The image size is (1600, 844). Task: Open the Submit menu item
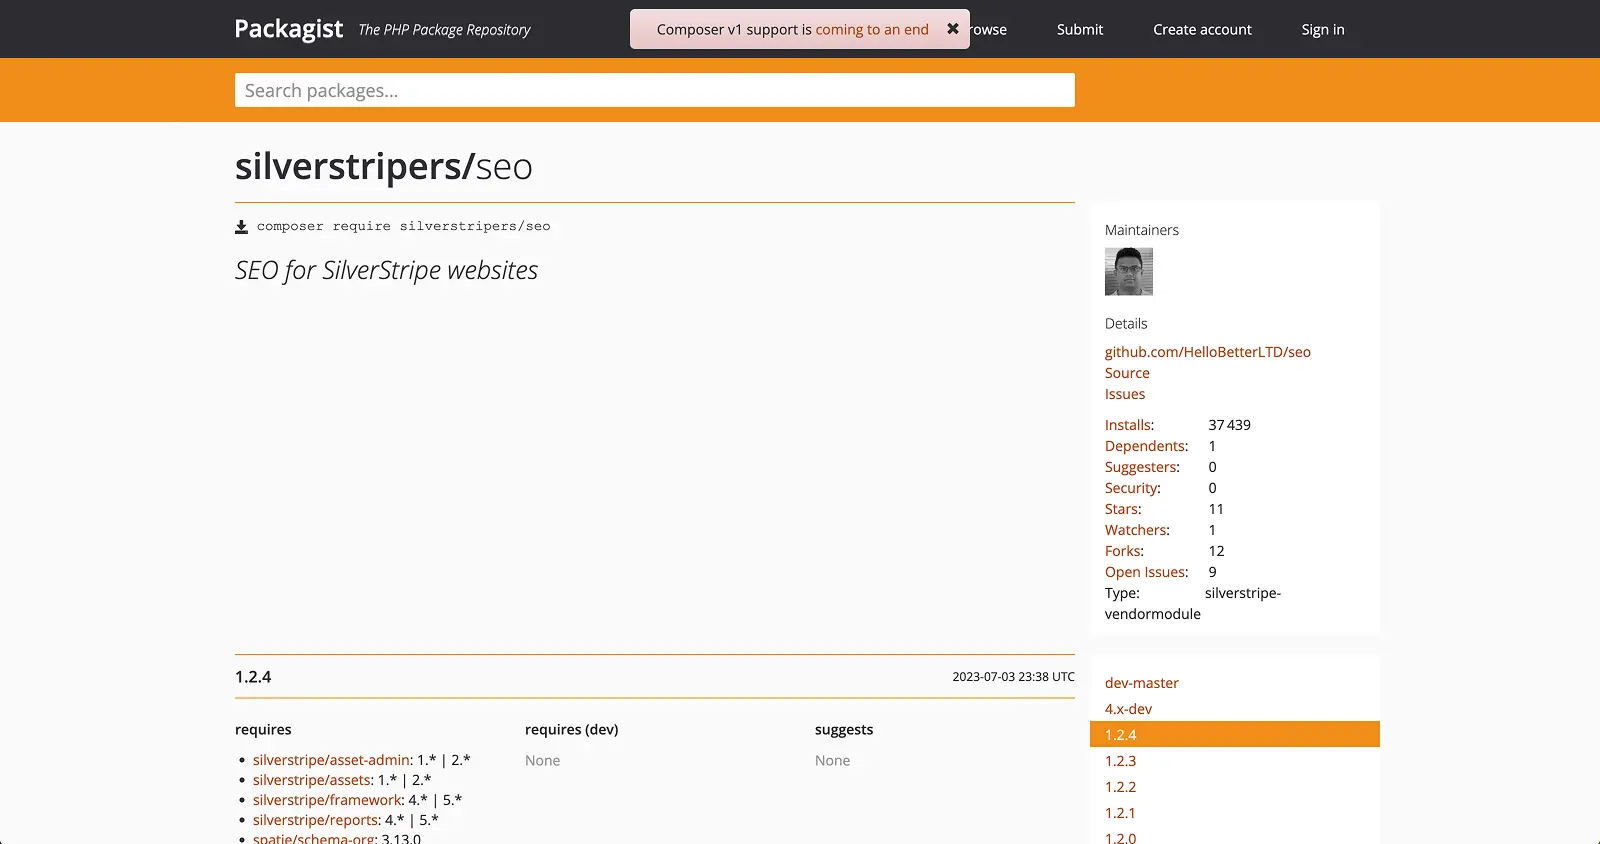(1080, 29)
